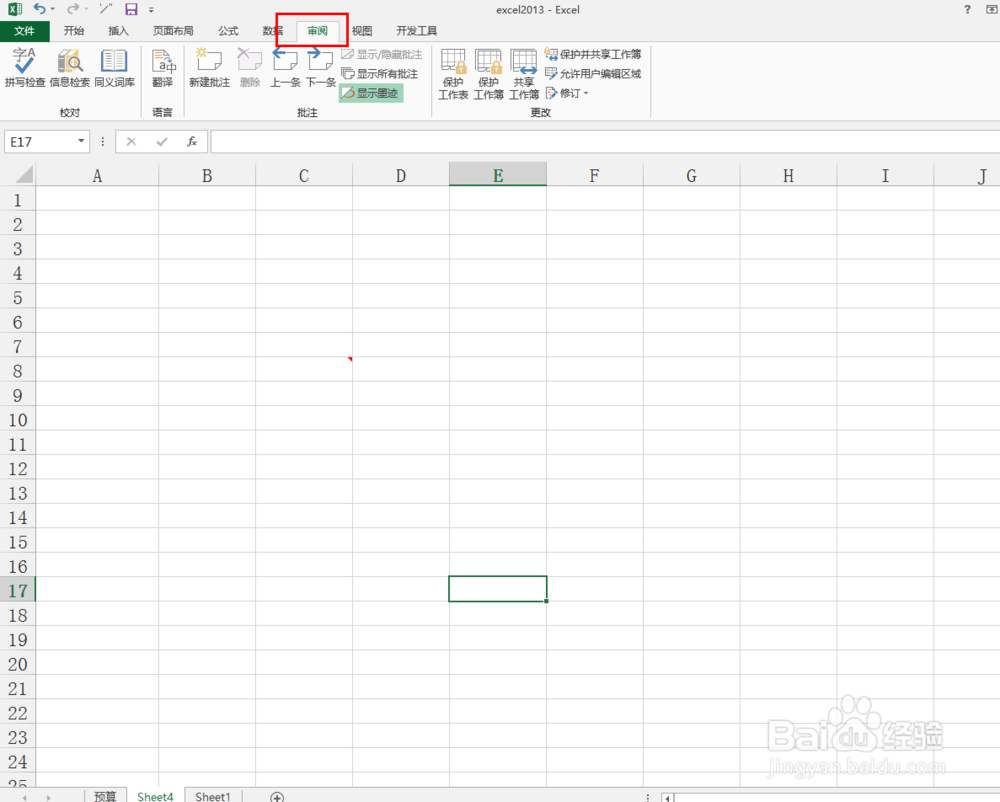Click the Ribbon Display Options icon
1000x802 pixels.
[992, 10]
